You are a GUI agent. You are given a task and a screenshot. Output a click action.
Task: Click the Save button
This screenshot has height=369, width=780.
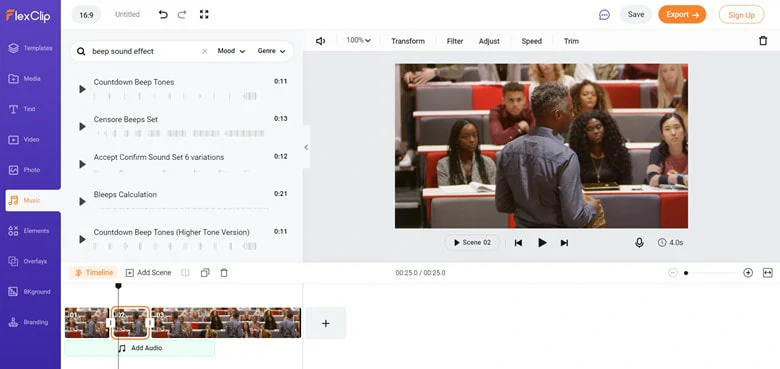pos(636,14)
